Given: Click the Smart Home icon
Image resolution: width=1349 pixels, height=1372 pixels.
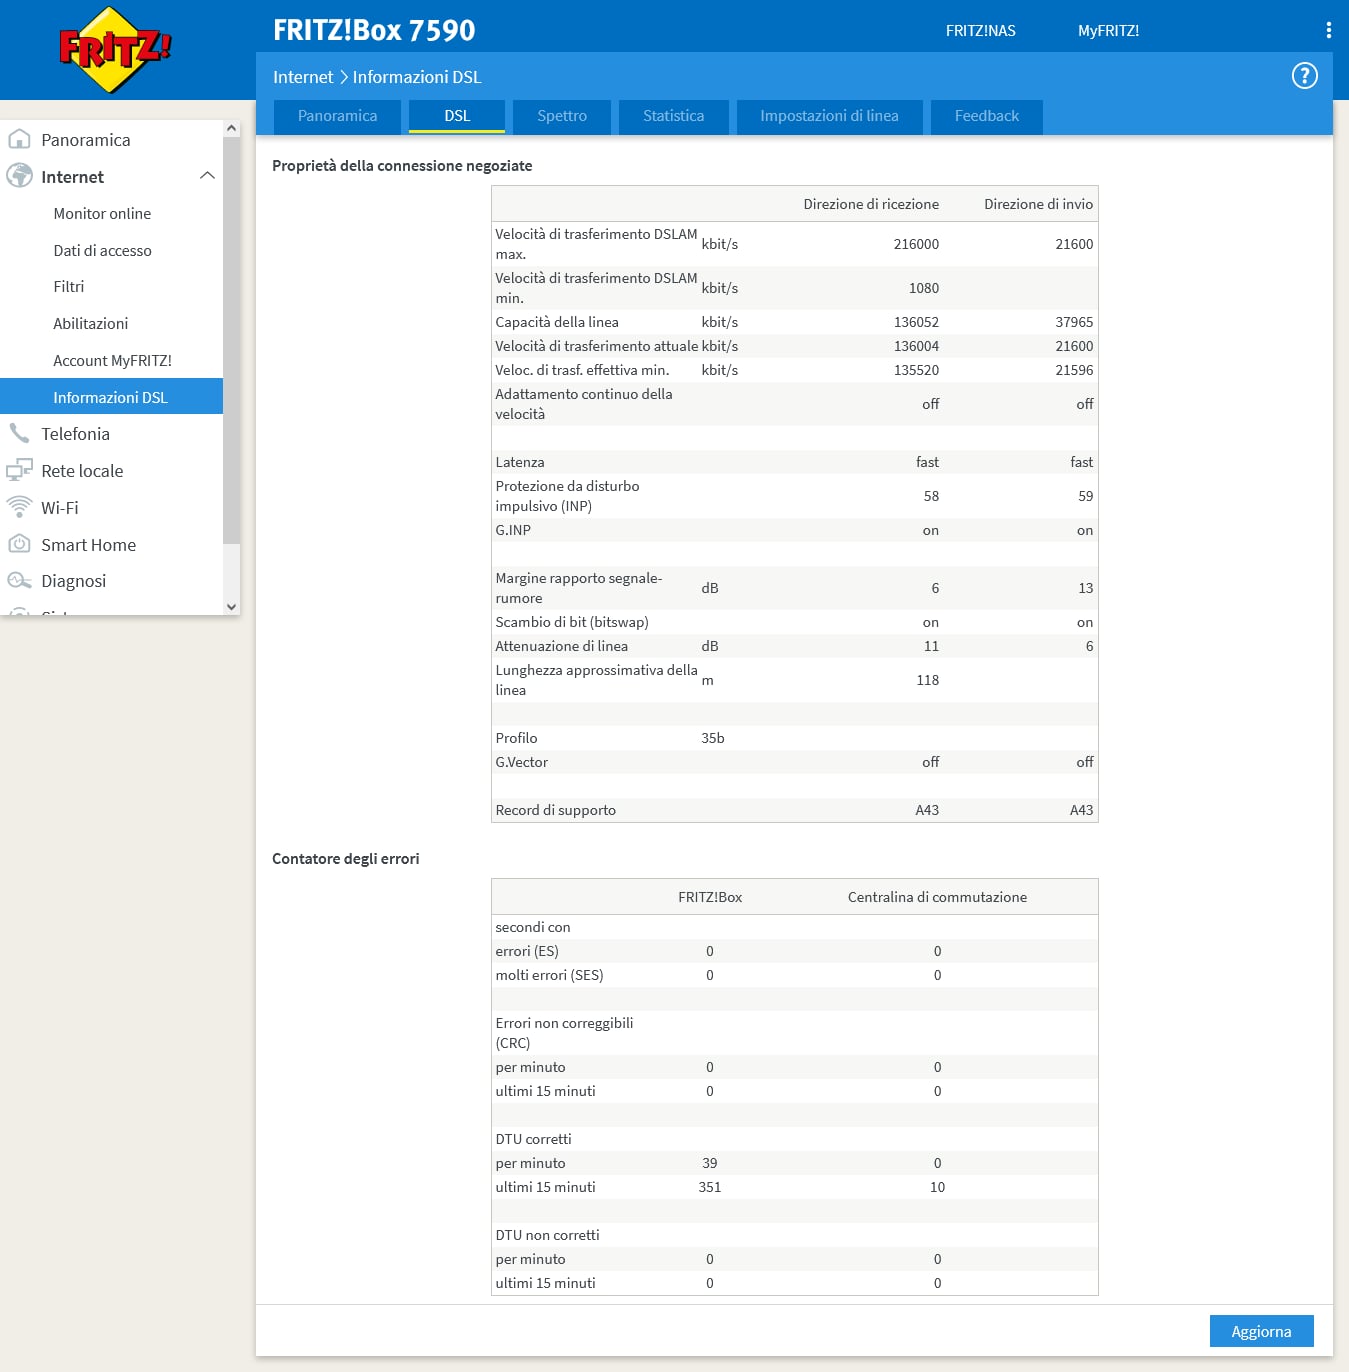Looking at the screenshot, I should 19,544.
